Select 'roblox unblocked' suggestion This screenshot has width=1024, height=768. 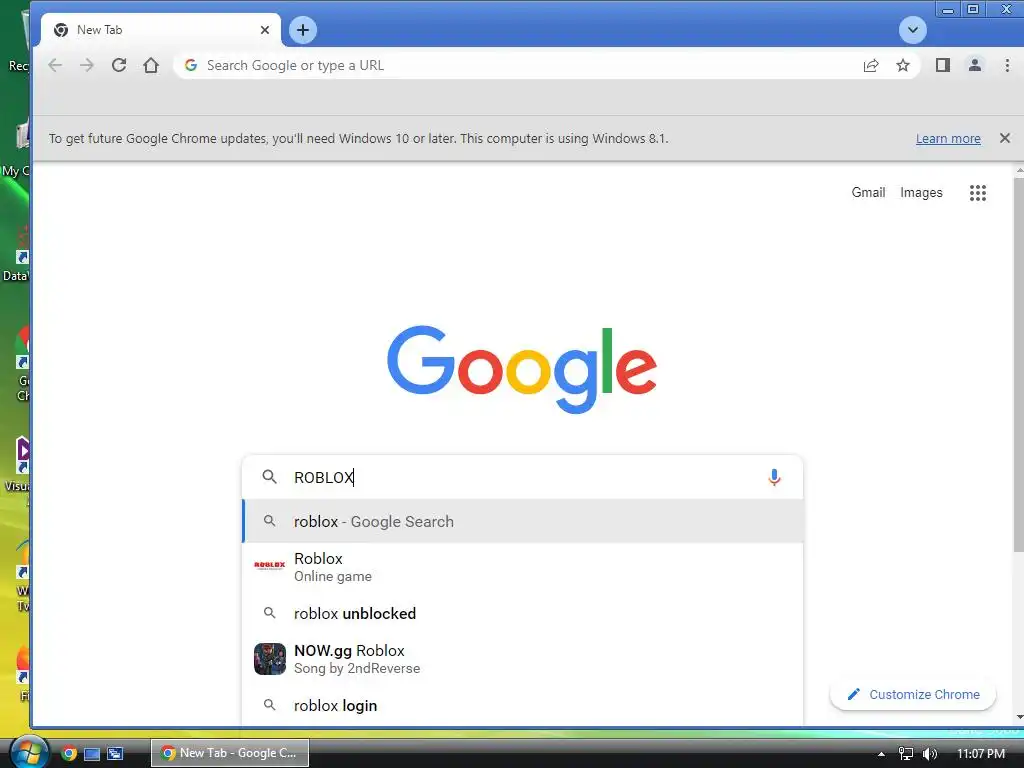point(522,613)
